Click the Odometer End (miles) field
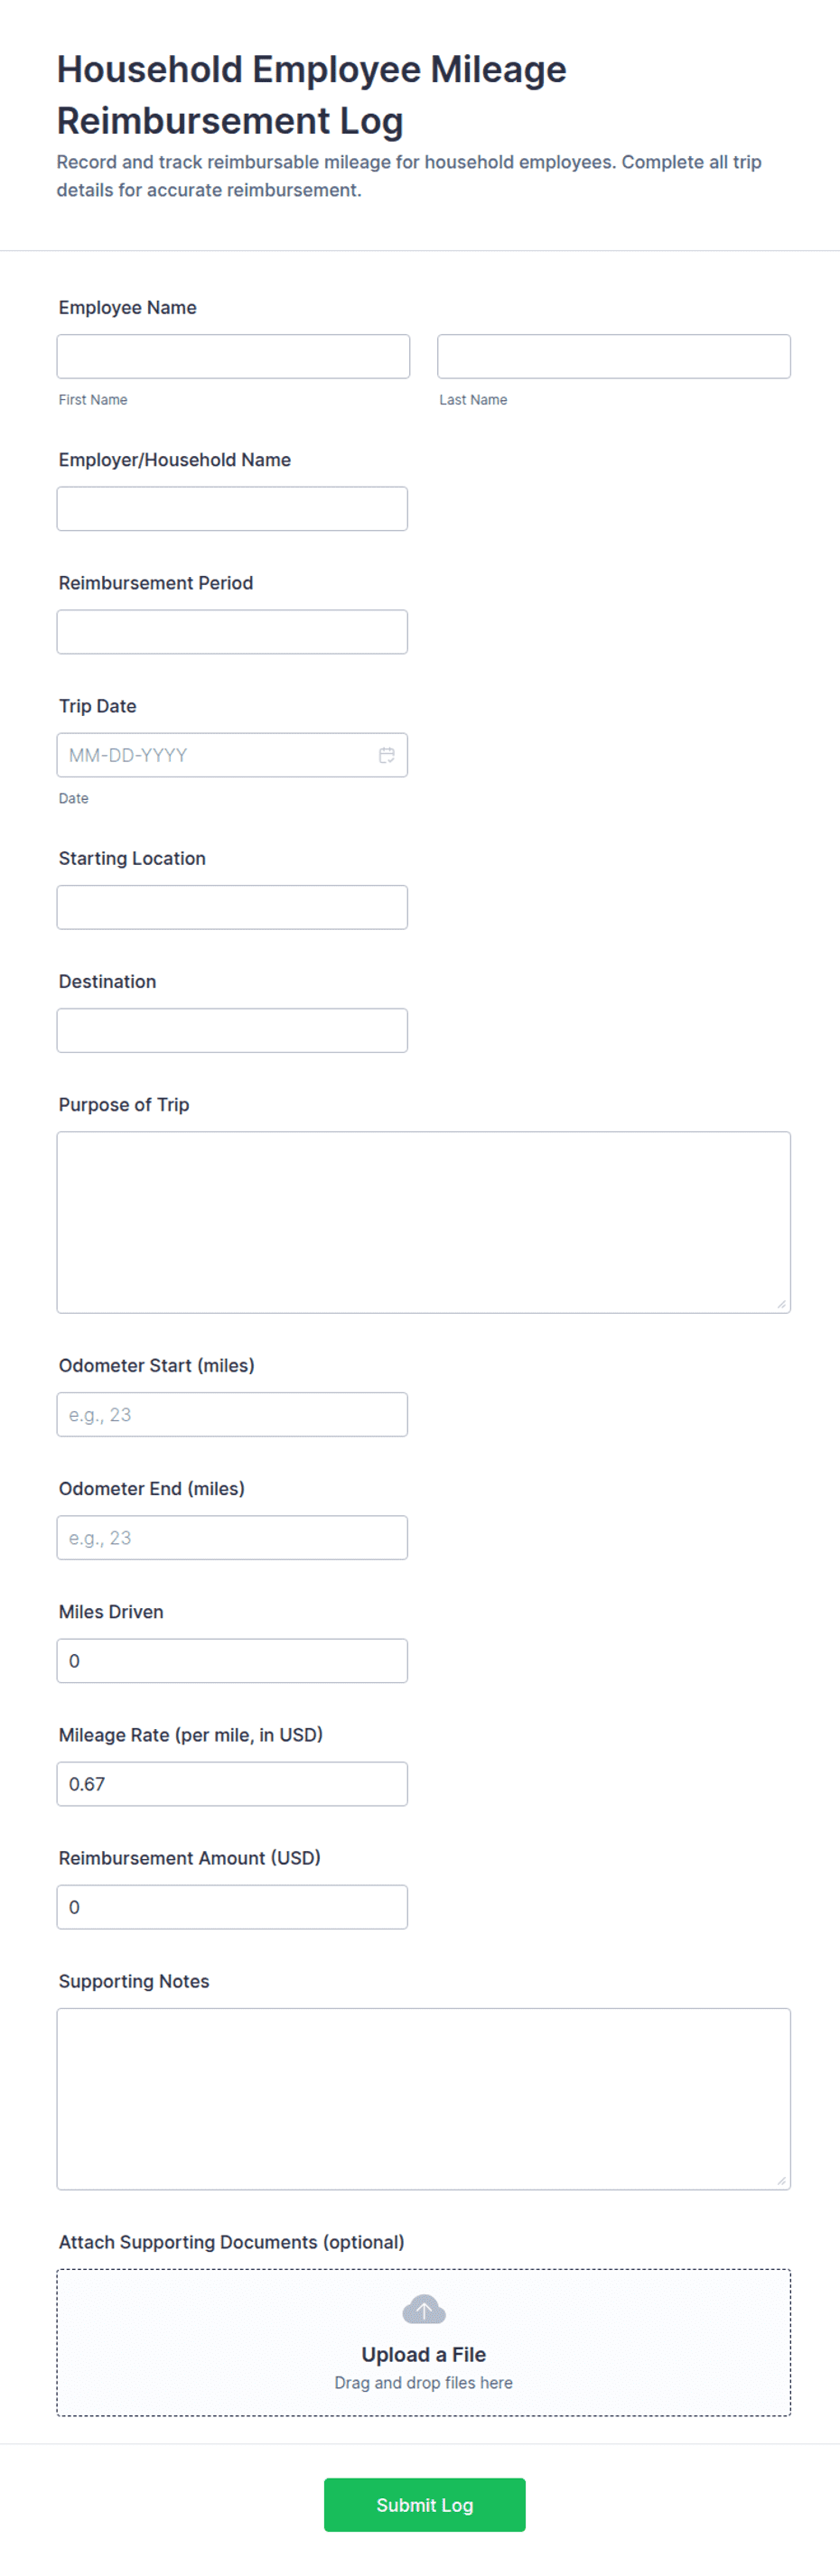 coord(232,1537)
